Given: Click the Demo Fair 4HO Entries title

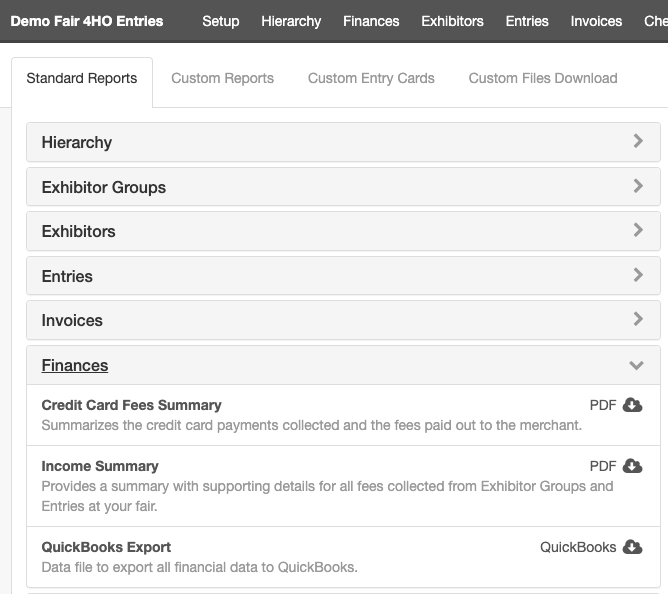Looking at the screenshot, I should pos(87,21).
